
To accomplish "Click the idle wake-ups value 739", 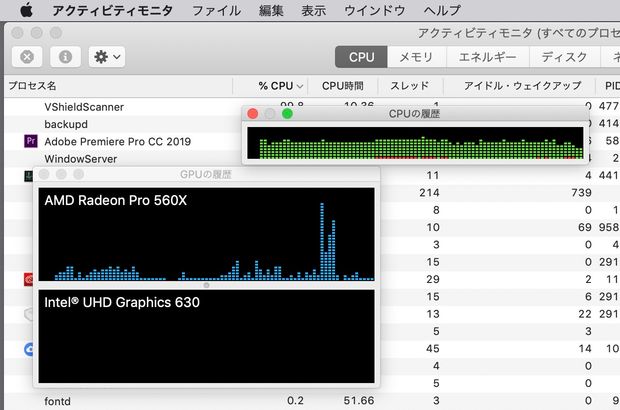I will tap(581, 193).
